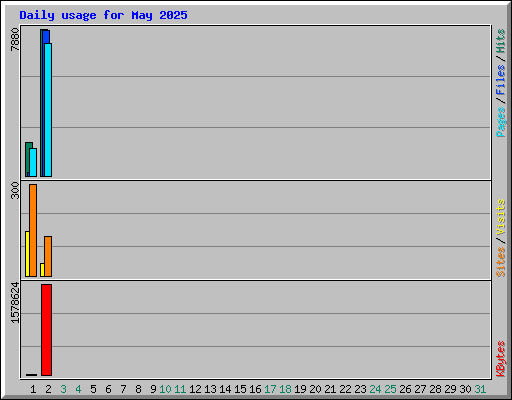Click the blue Files bar top for day 2
512x400 pixels.
point(46,37)
